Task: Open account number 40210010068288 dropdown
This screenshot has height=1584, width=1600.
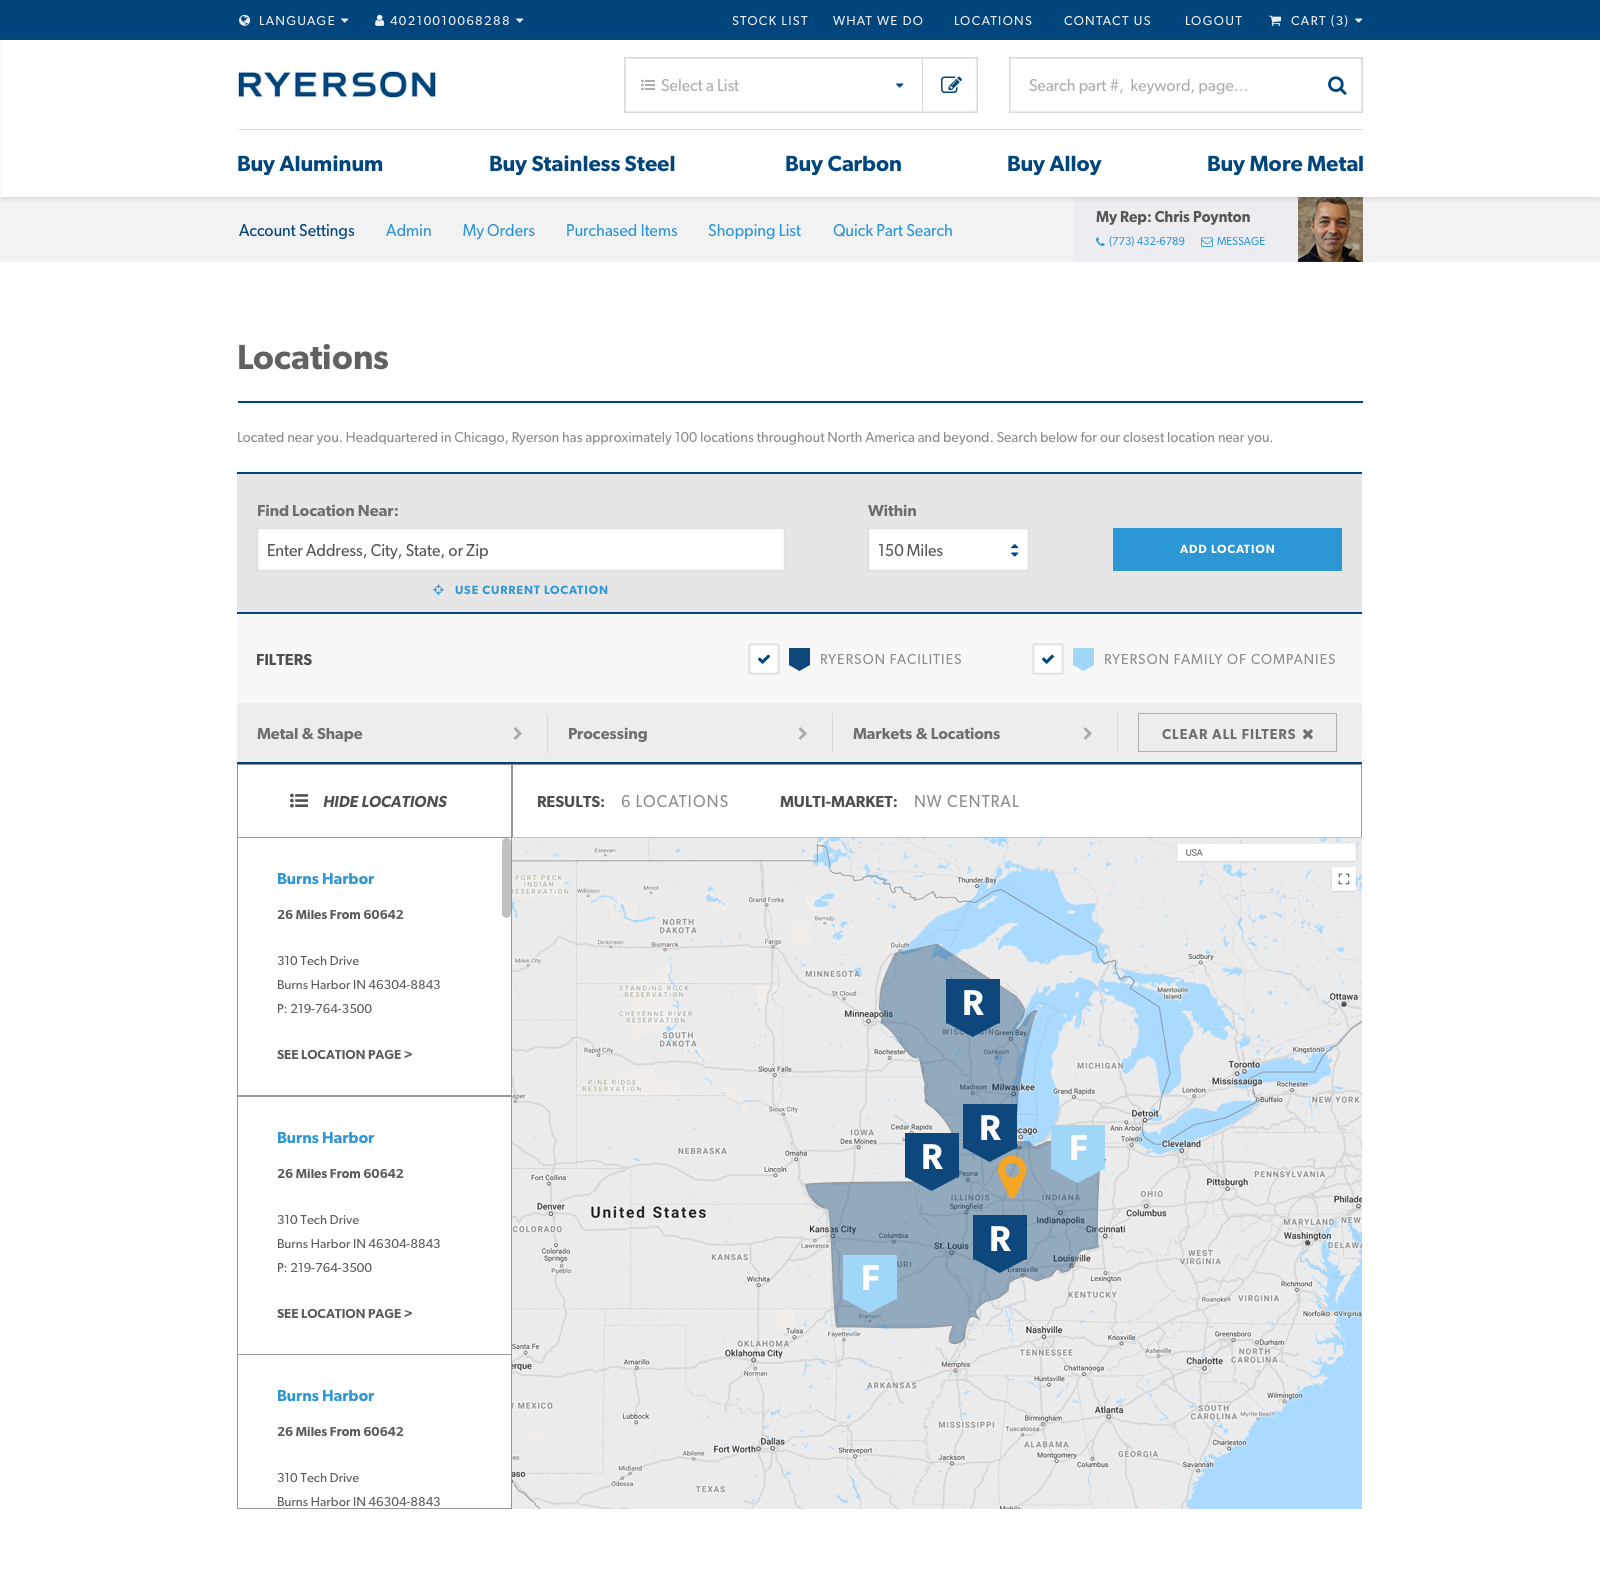Action: [x=450, y=20]
